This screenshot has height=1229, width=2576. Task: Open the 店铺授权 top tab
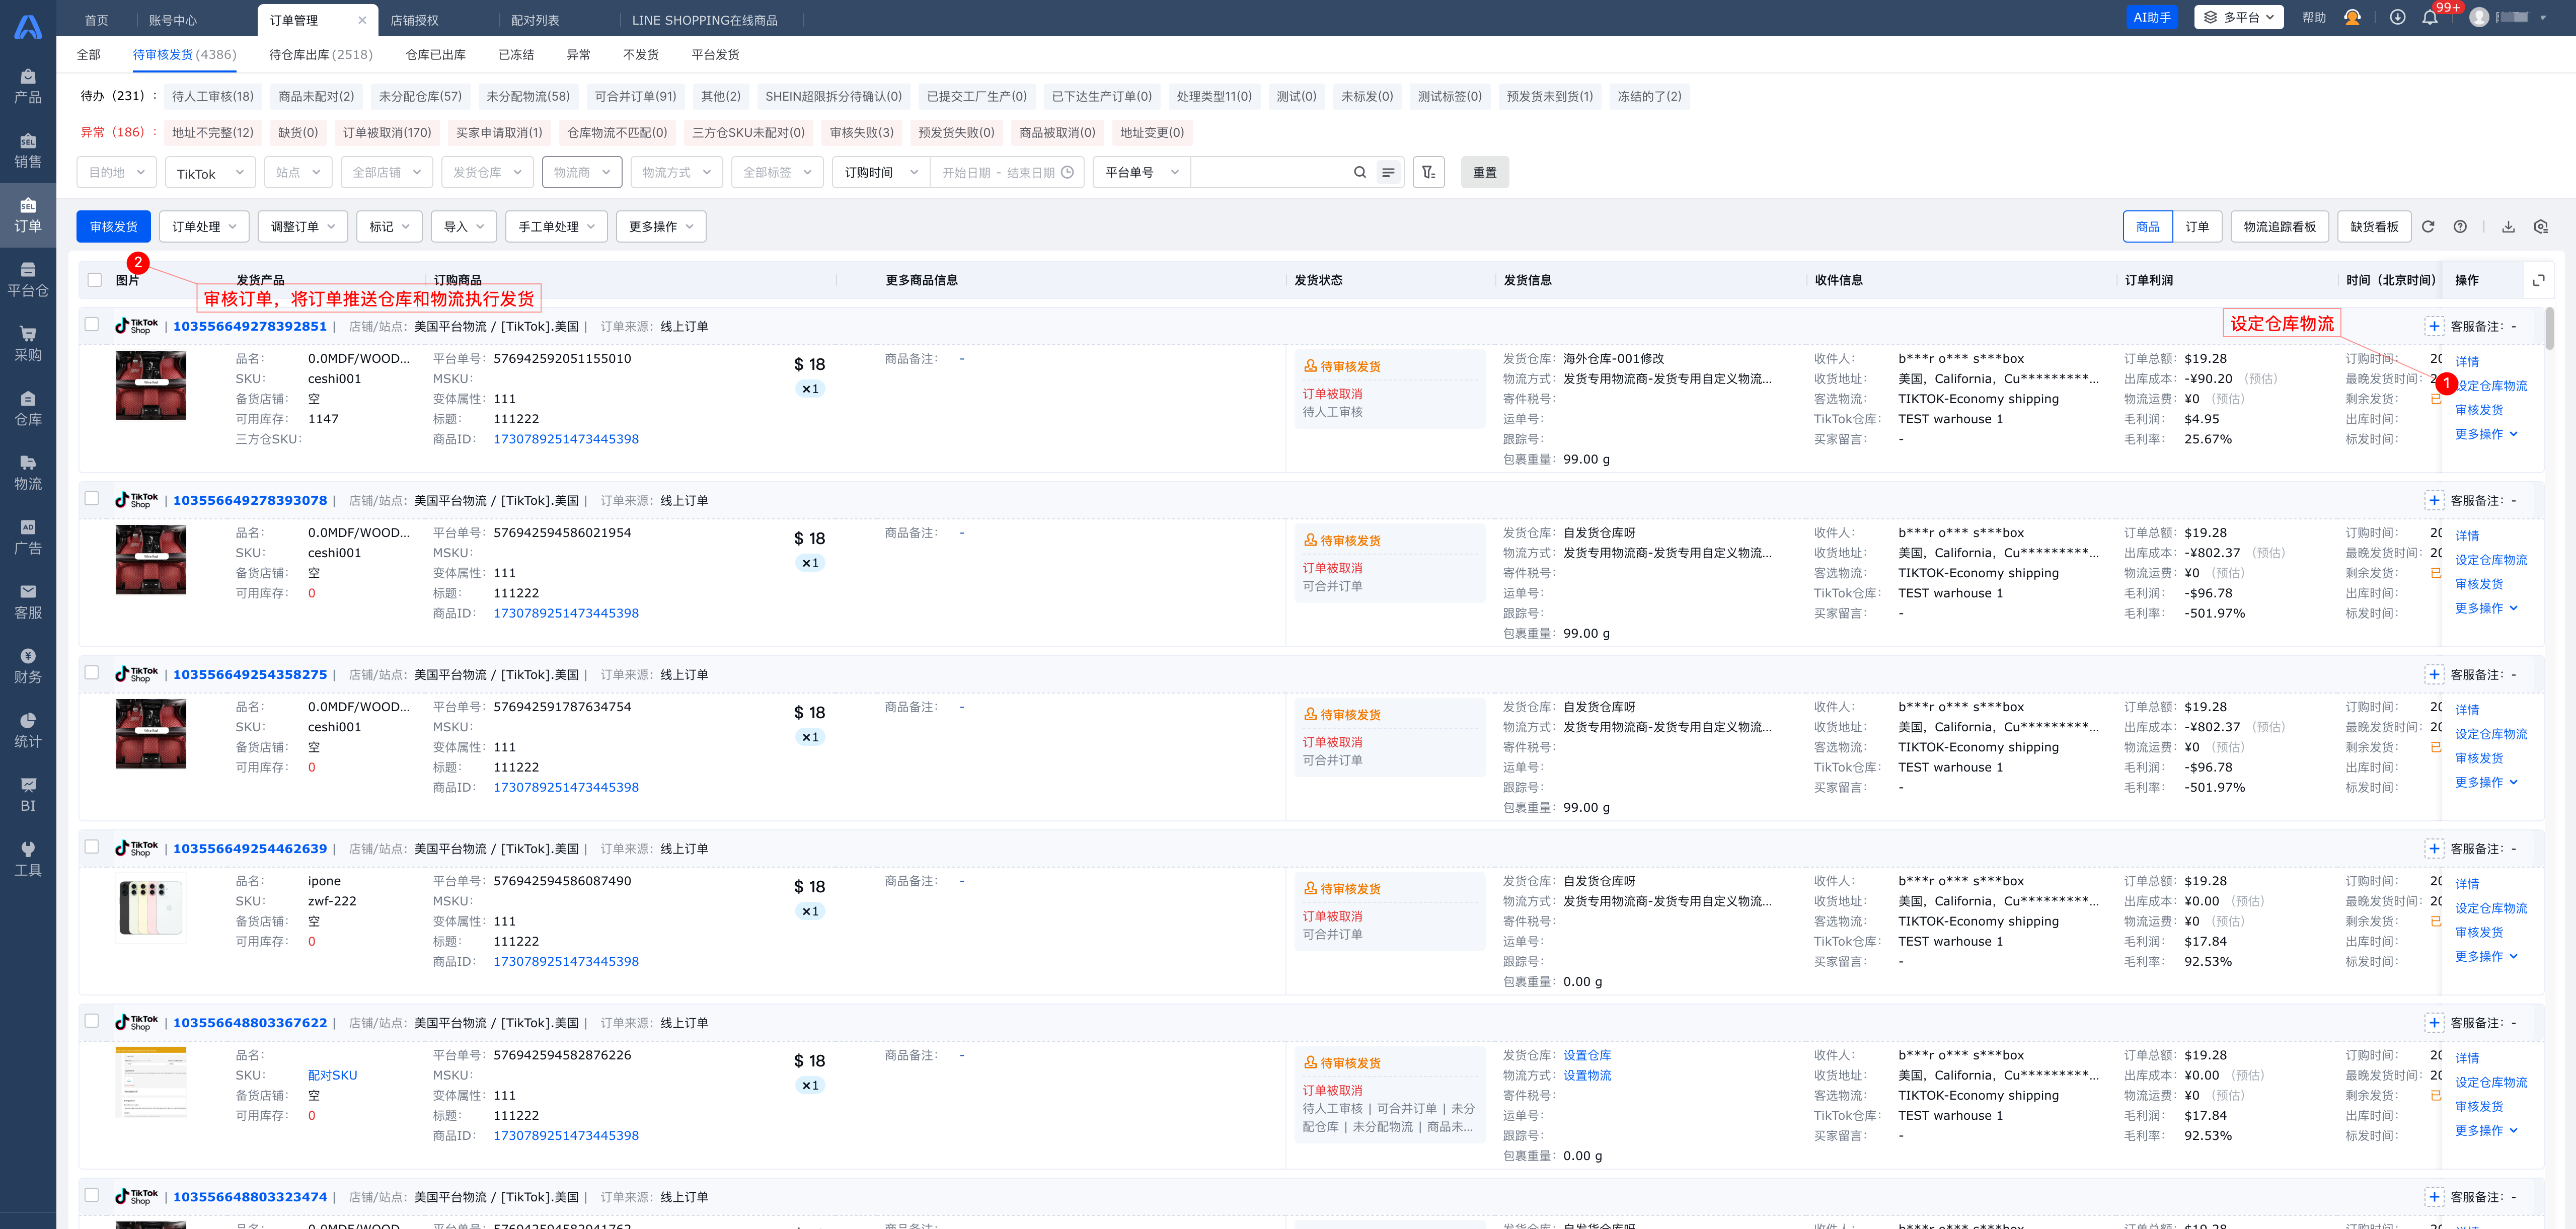[x=414, y=20]
